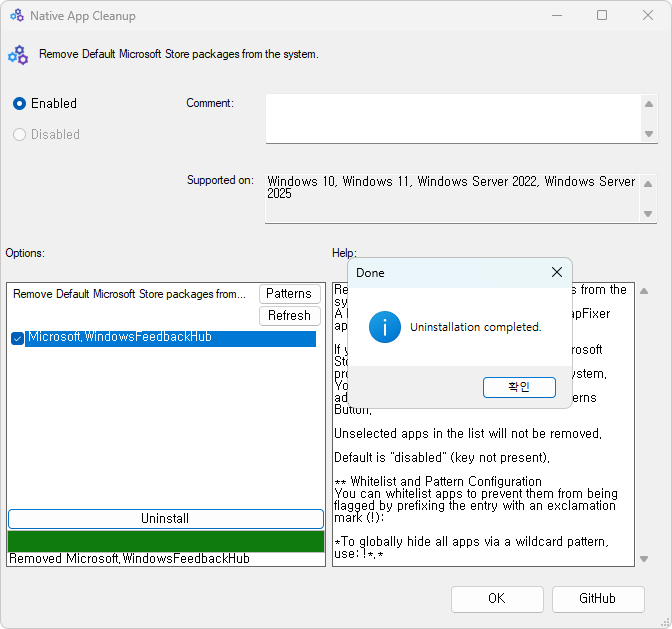Click the Help pane scroll up arrow

[x=644, y=291]
